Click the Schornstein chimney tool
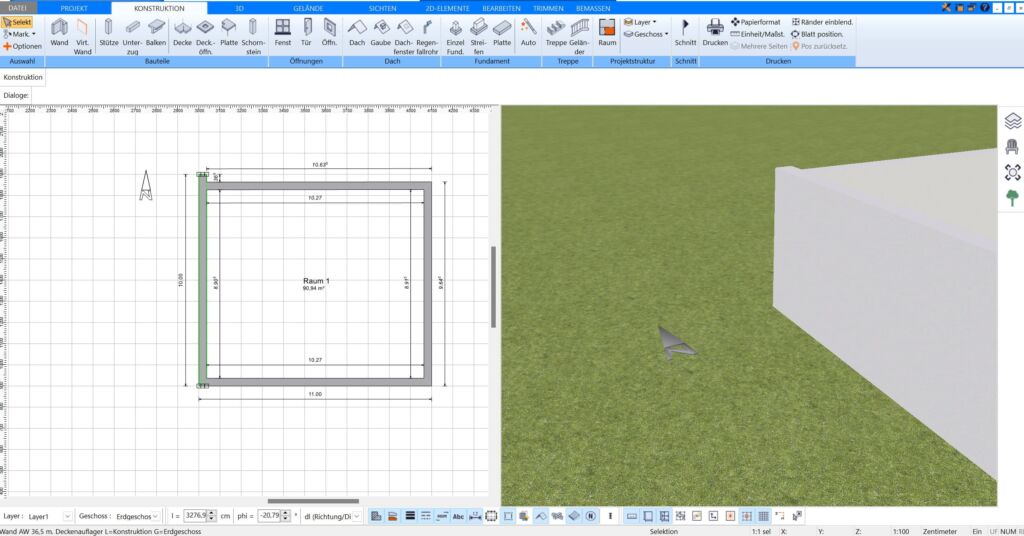Screen dimensions: 1024x536 tap(253, 33)
